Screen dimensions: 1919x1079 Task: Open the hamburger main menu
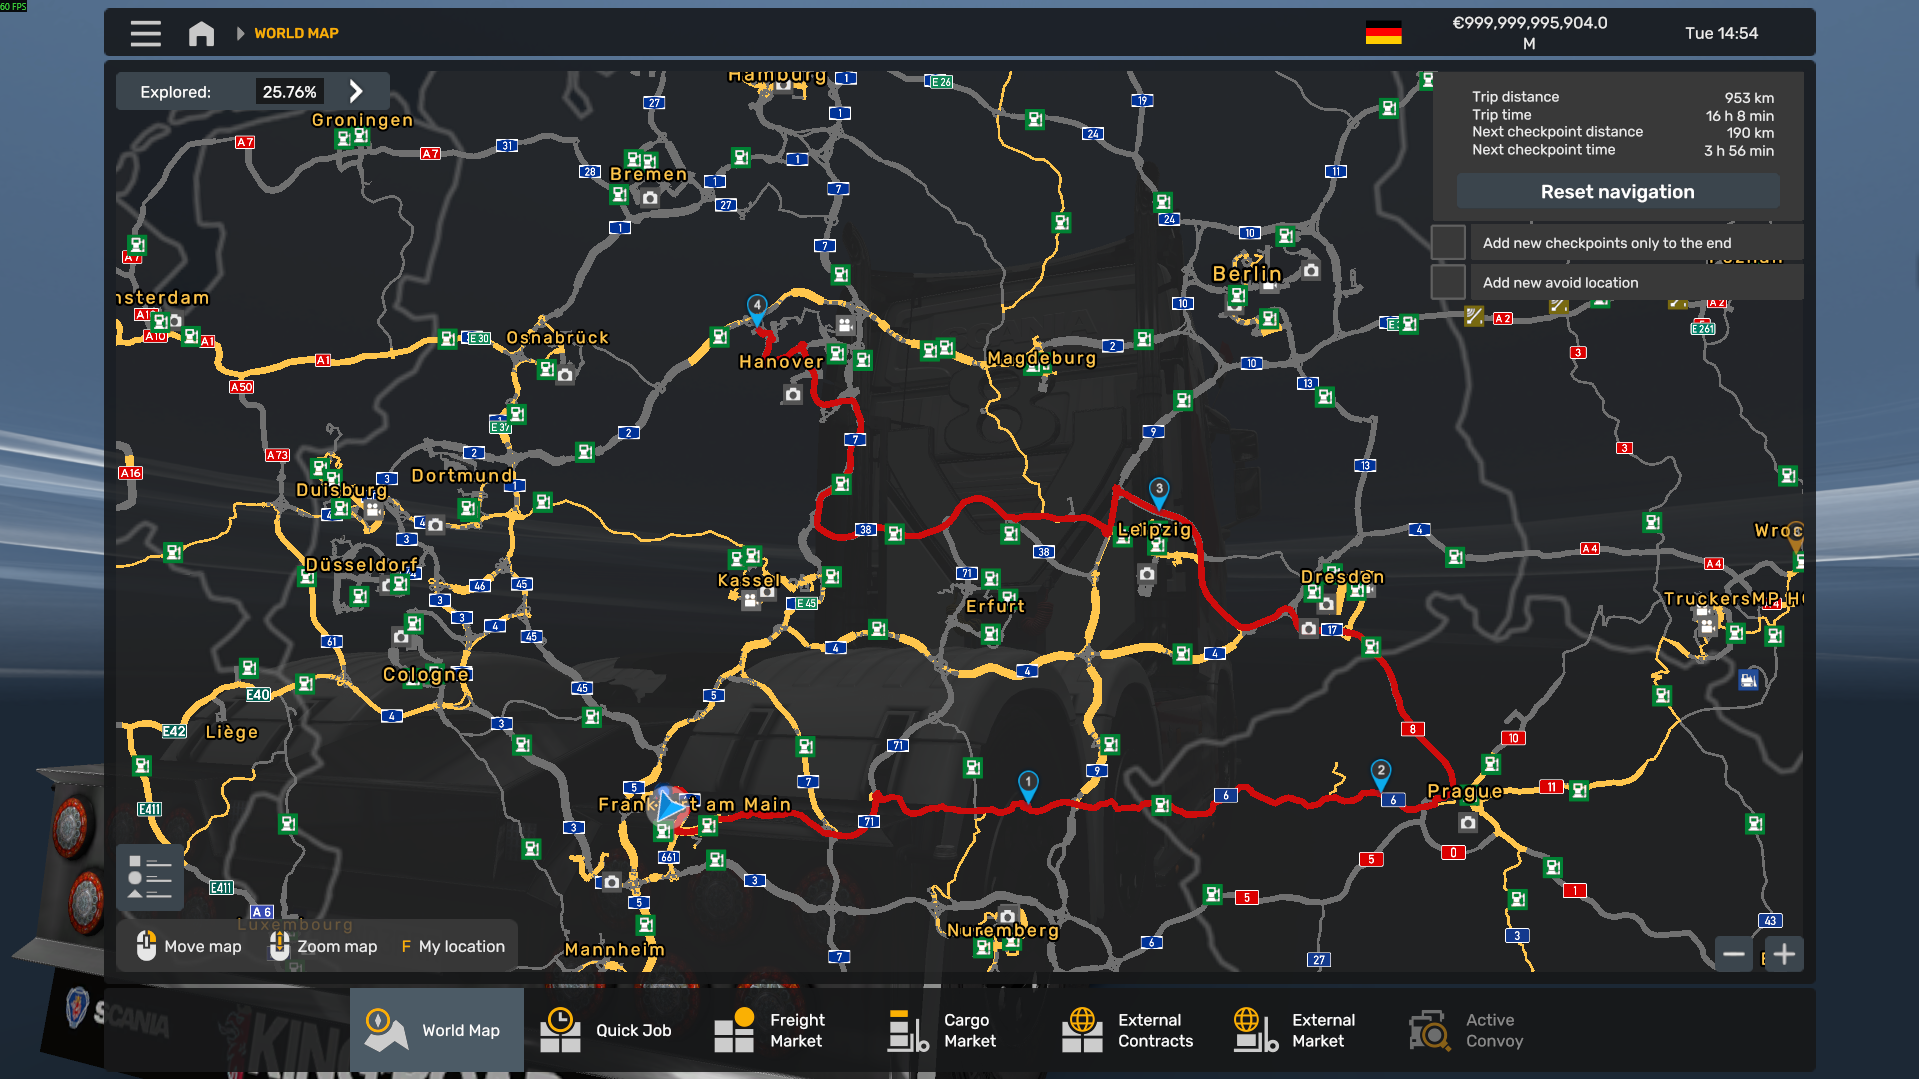coord(145,34)
